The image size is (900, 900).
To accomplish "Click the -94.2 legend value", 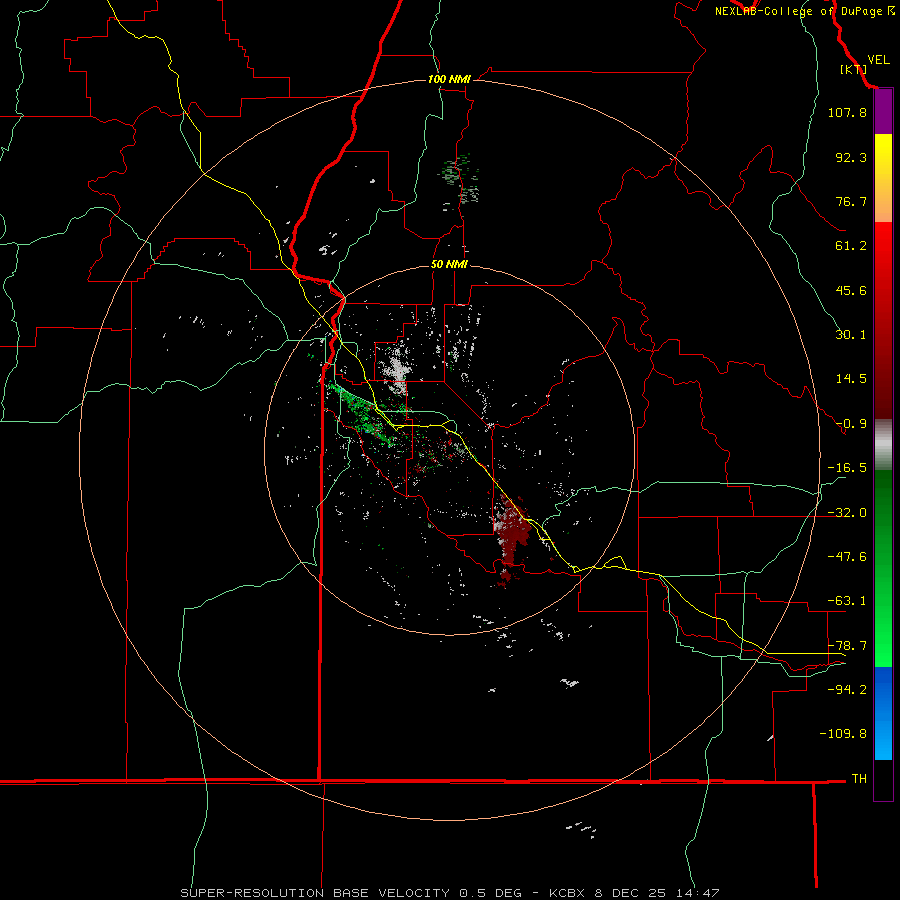I will pyautogui.click(x=847, y=689).
